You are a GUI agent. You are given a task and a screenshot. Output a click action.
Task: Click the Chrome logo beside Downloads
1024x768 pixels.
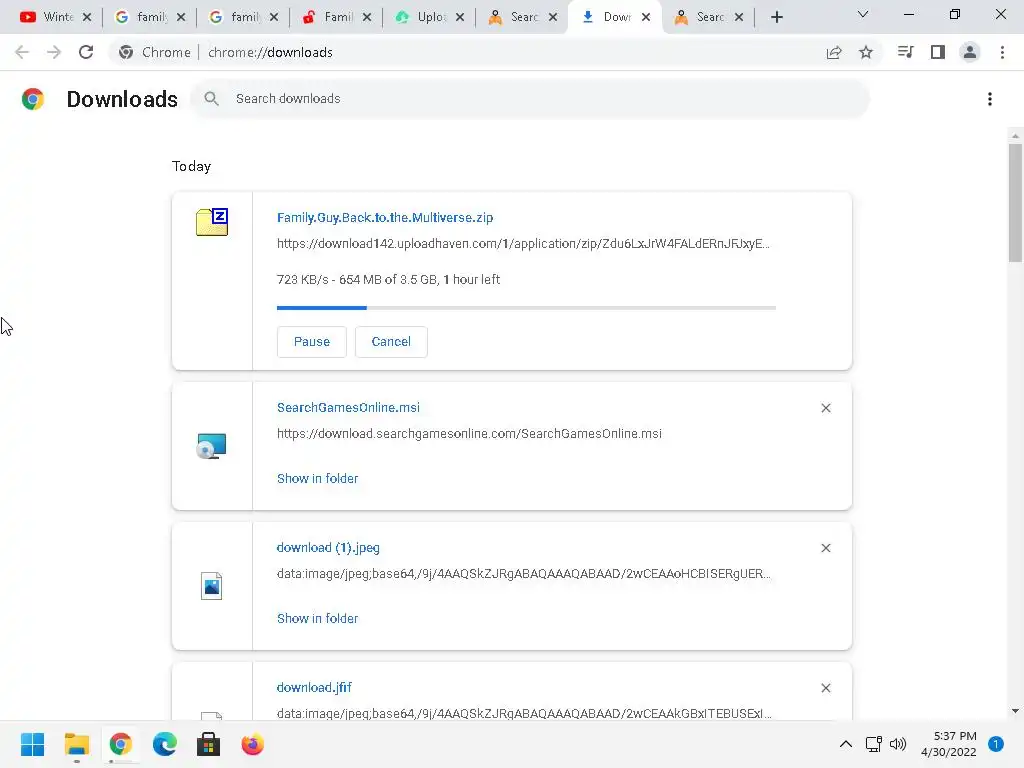pos(33,99)
